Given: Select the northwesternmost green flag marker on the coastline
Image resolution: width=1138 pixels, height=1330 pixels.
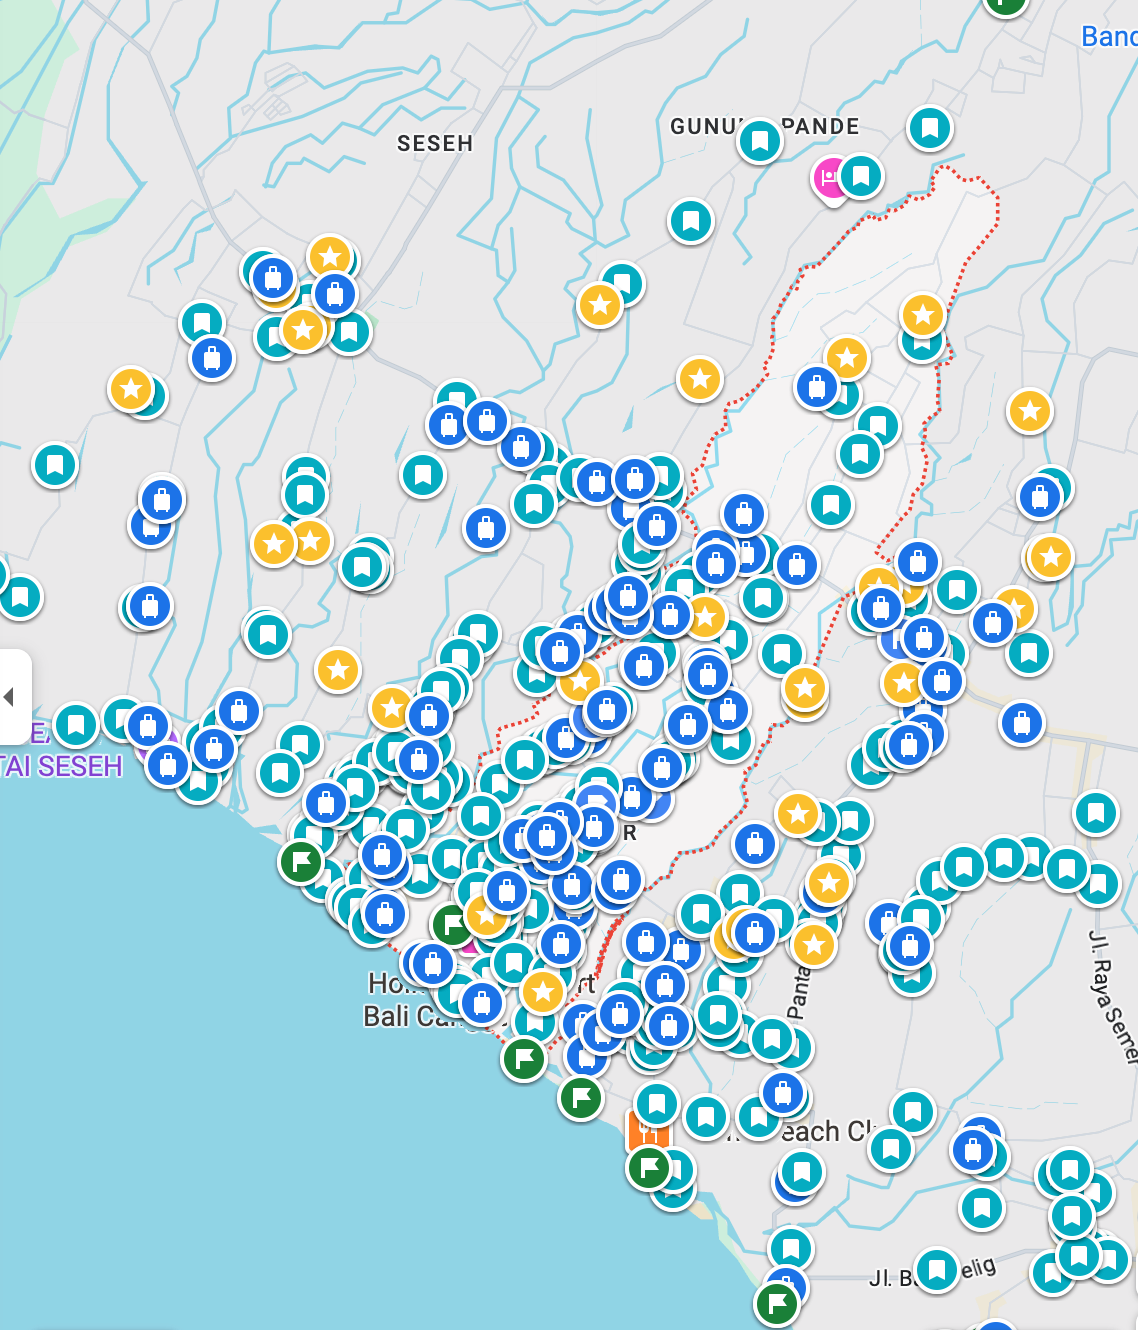Looking at the screenshot, I should 301,861.
